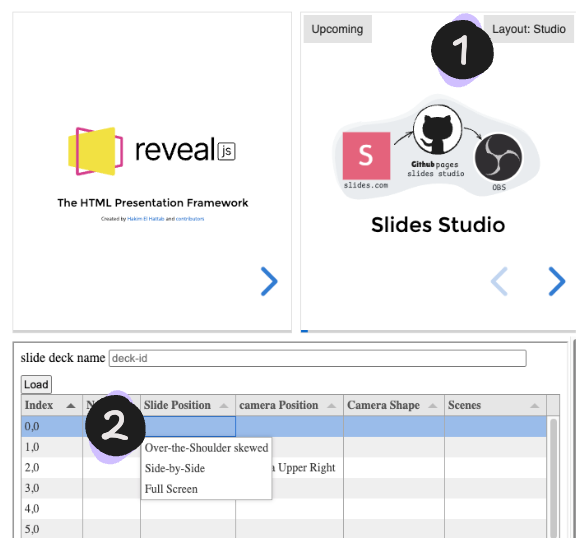Sort the Scenes column
This screenshot has width=585, height=548.
pos(535,405)
